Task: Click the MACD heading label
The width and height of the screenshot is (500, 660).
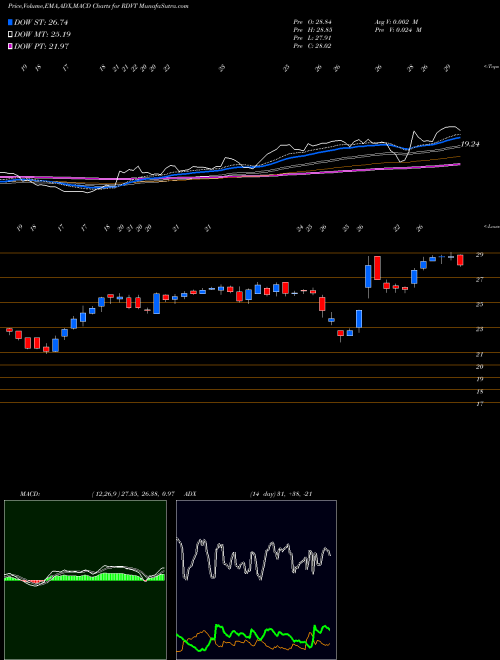Action: point(30,494)
